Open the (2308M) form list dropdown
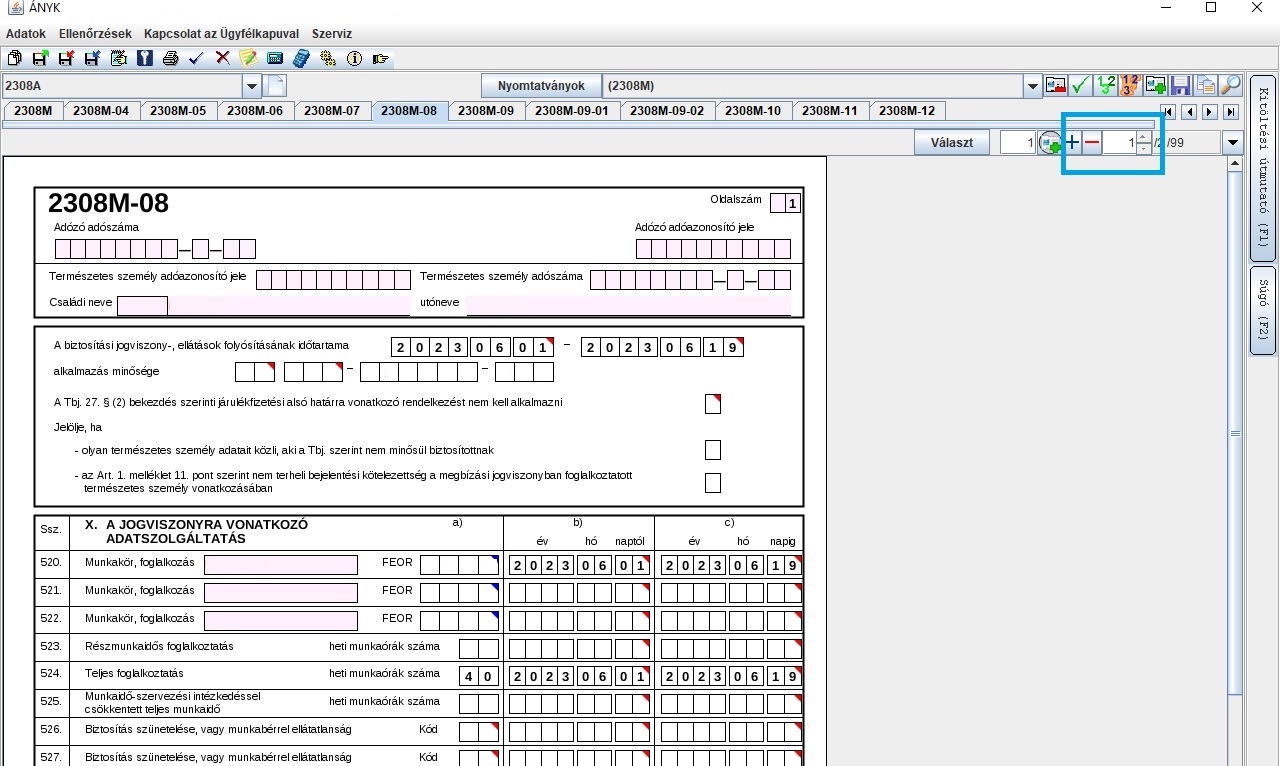 (x=1032, y=86)
